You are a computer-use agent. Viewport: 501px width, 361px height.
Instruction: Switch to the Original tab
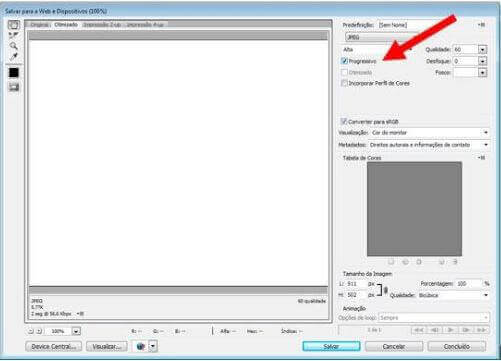coord(40,25)
